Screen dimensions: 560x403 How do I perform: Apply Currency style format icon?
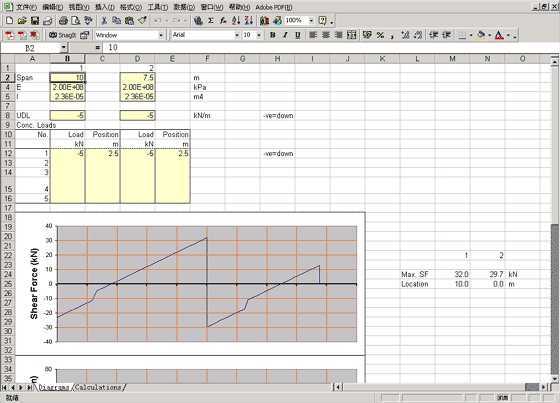click(x=367, y=35)
